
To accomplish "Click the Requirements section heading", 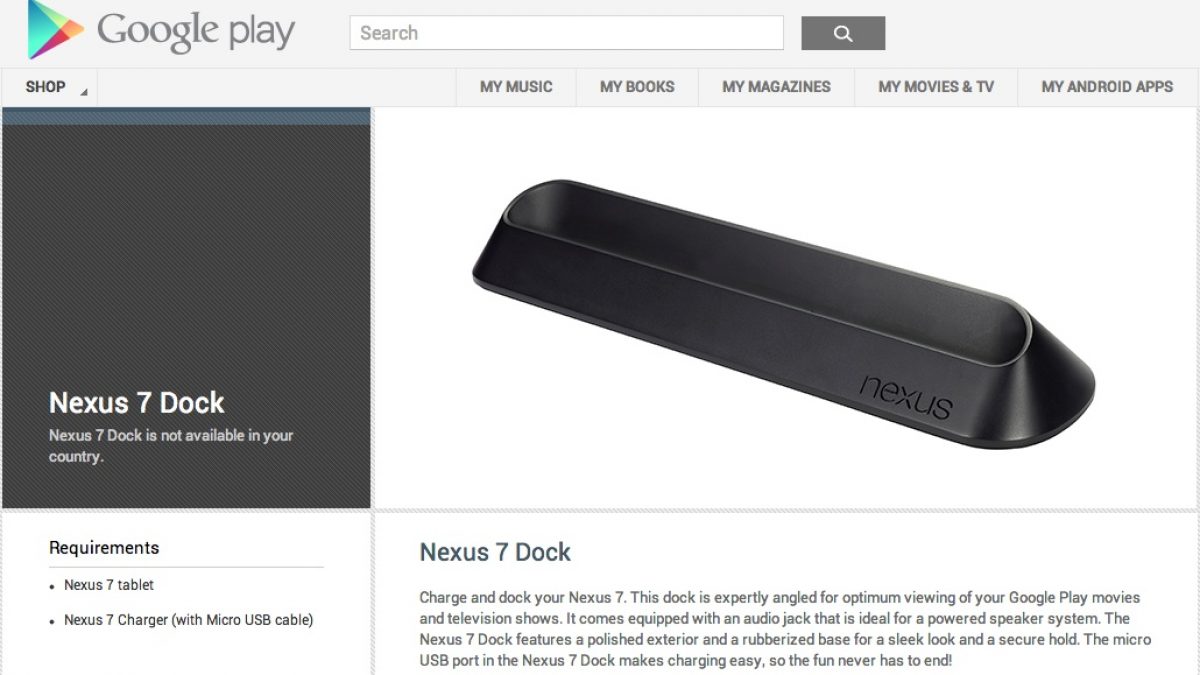I will [104, 548].
